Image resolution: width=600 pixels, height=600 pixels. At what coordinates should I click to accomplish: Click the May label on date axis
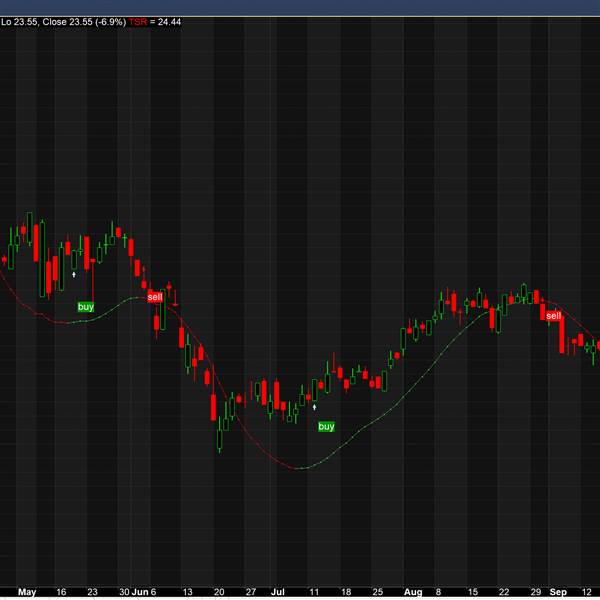(27, 592)
